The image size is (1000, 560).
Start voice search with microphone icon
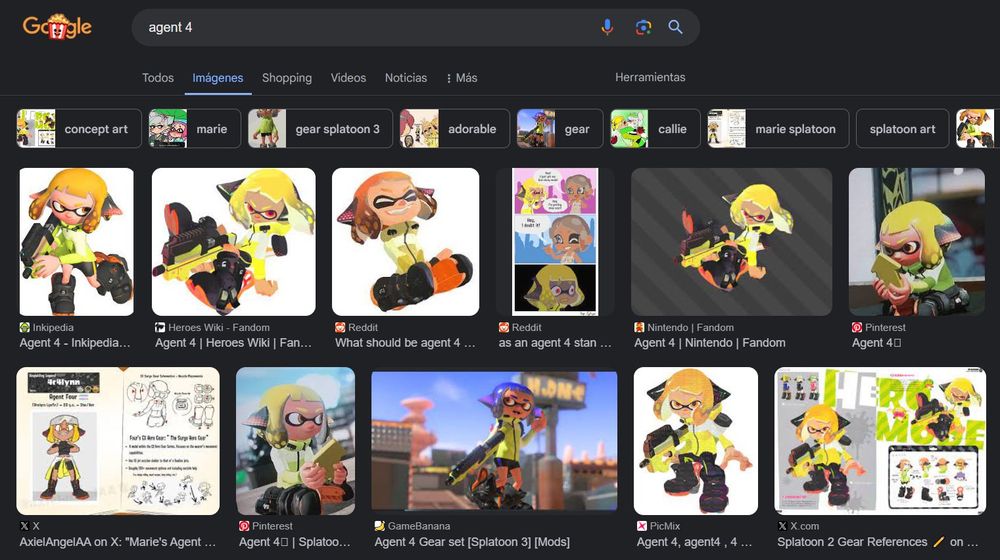click(607, 27)
